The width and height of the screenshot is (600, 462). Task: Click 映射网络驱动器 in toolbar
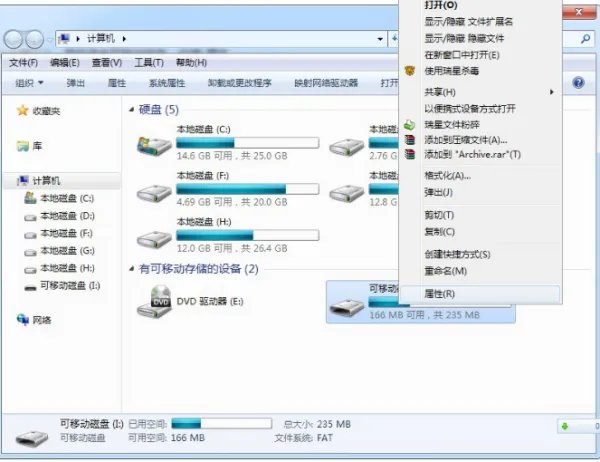pyautogui.click(x=326, y=83)
